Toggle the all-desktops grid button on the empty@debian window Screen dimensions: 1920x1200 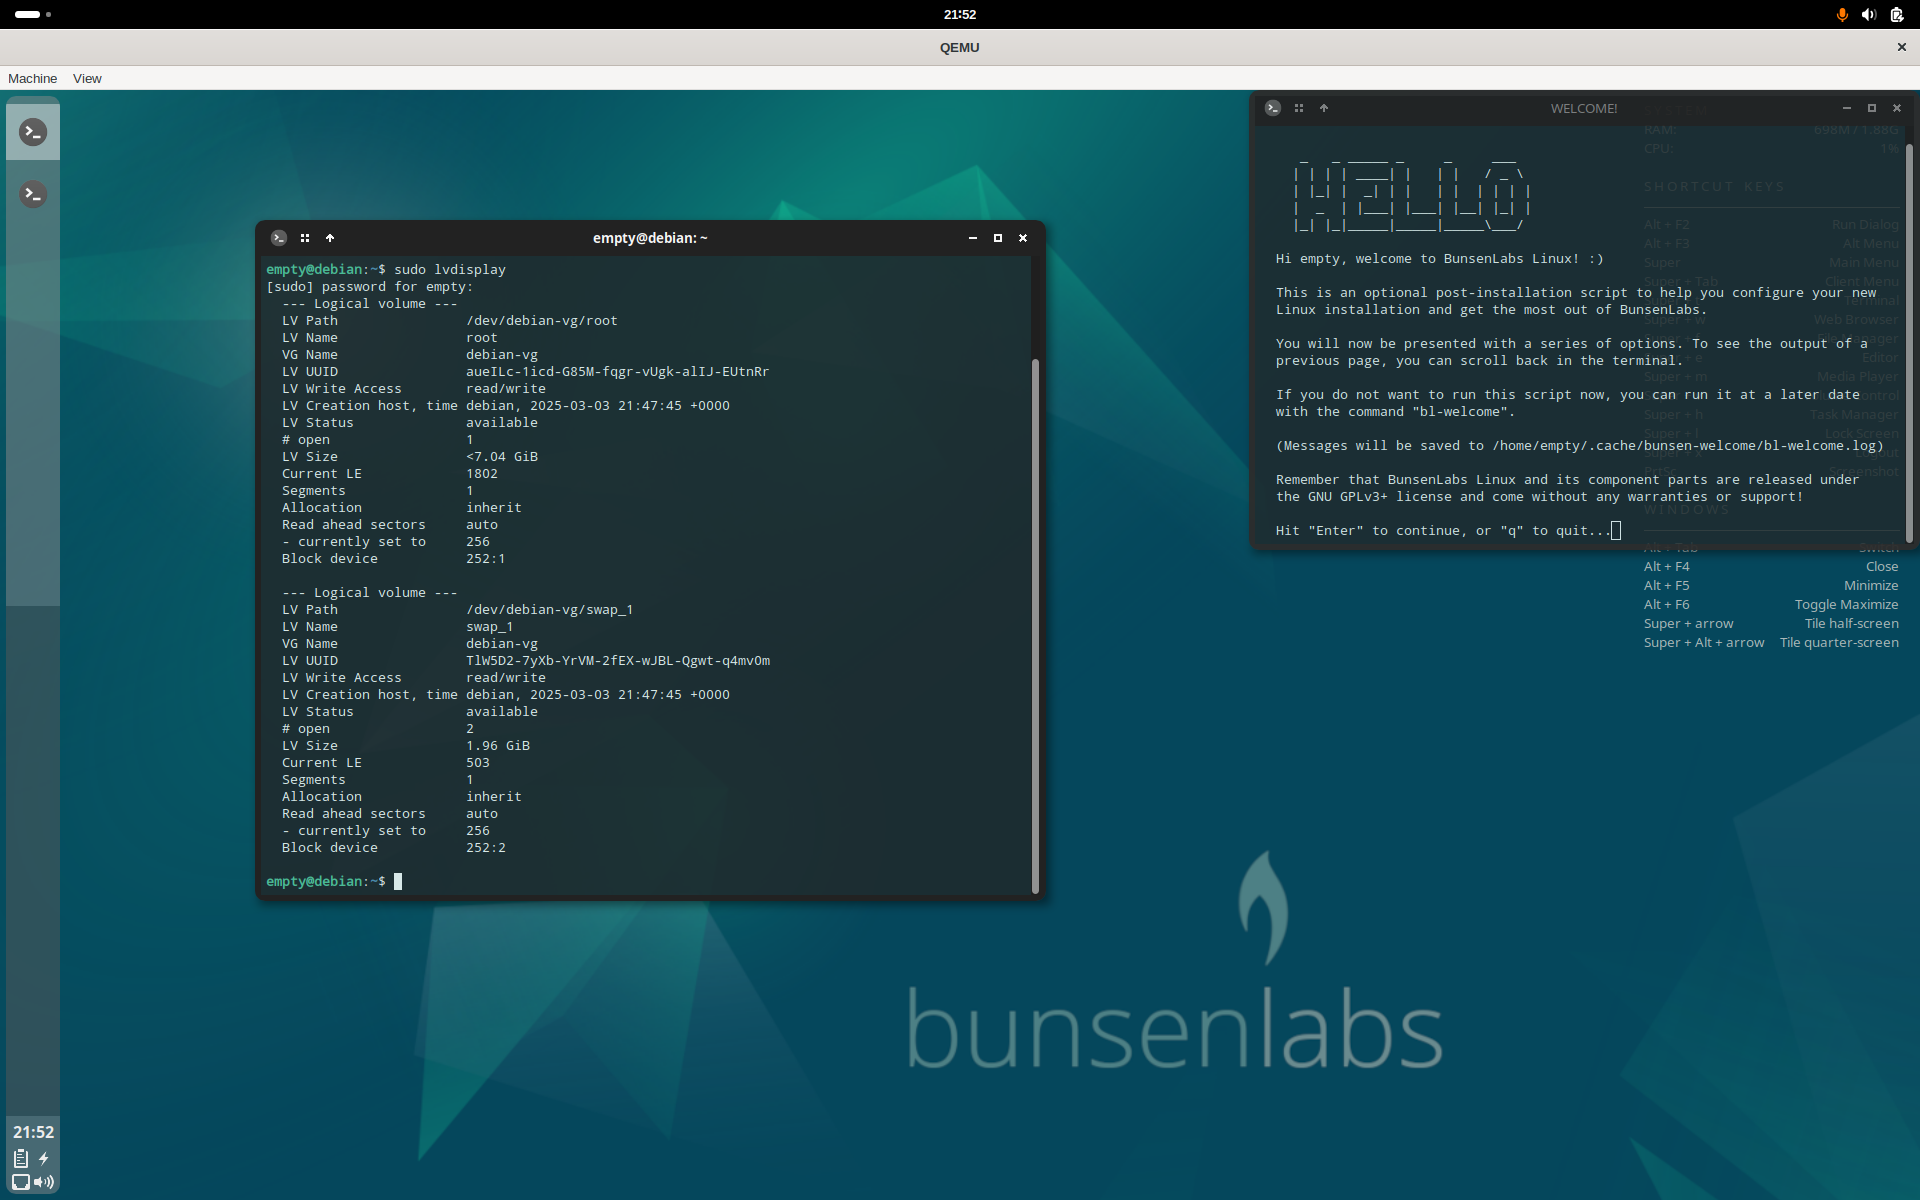(305, 238)
